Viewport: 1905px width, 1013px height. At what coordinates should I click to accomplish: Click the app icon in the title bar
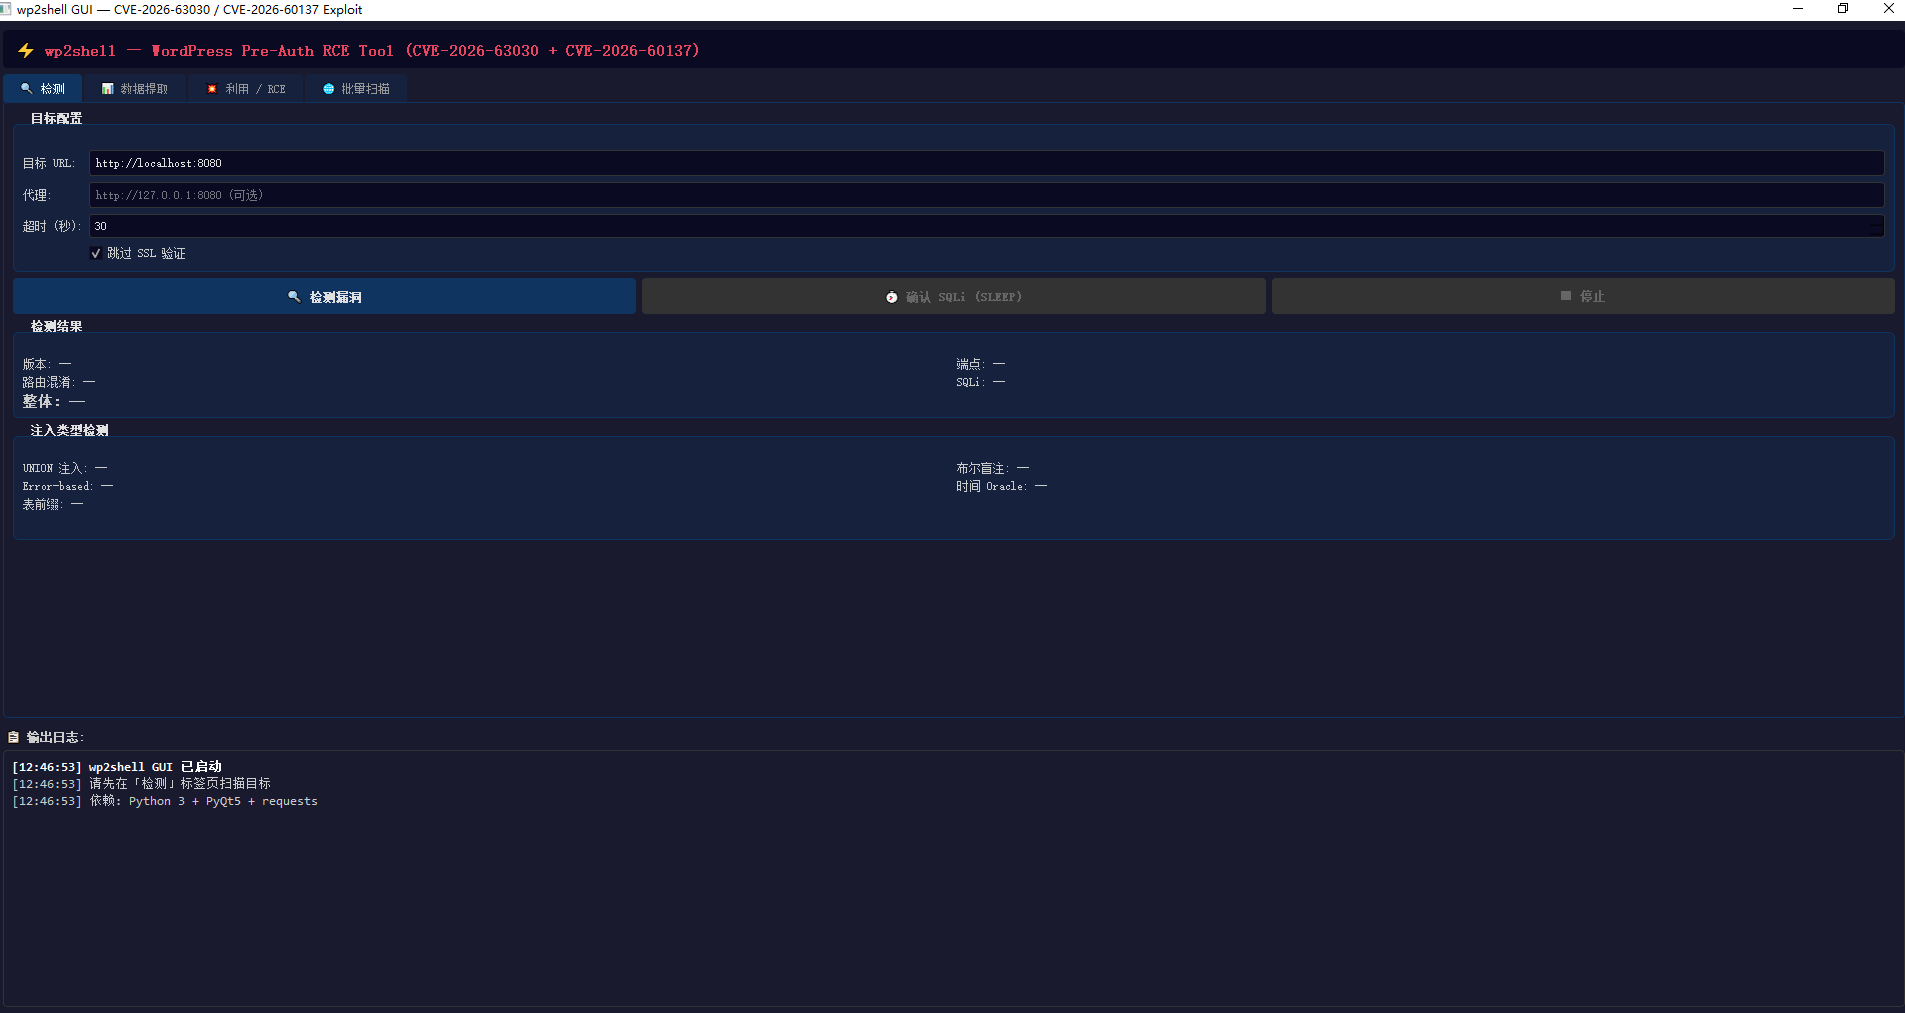[6, 9]
